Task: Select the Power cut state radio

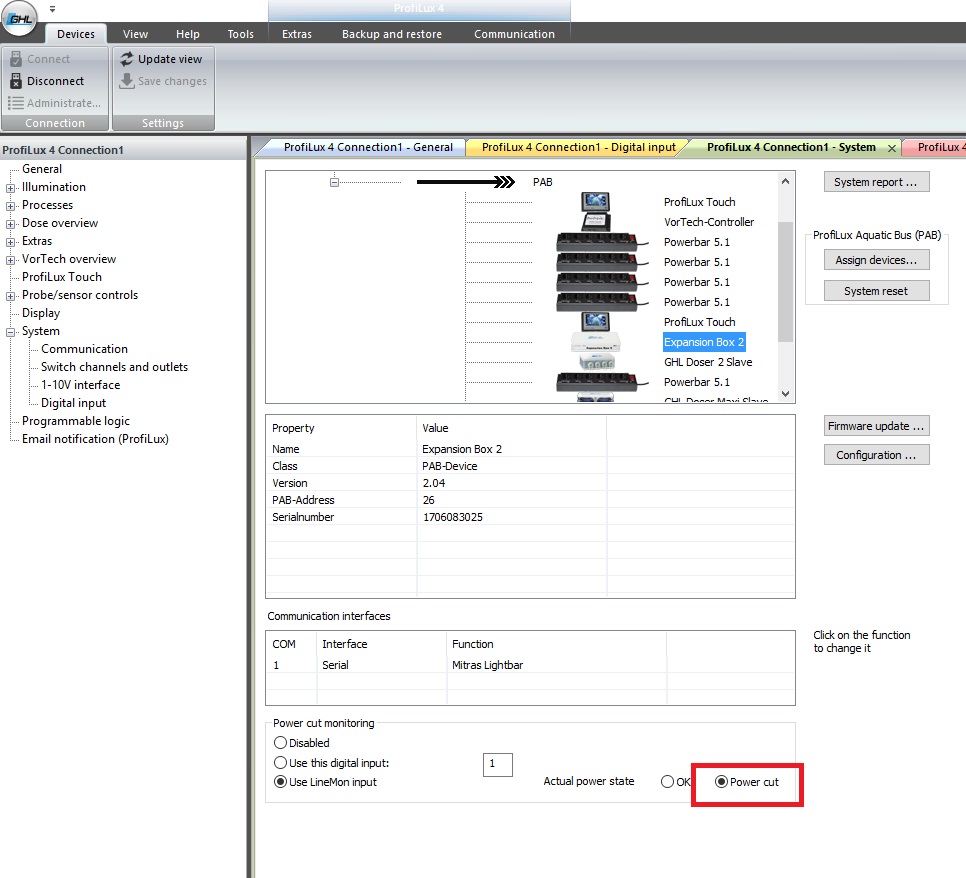Action: (x=721, y=781)
